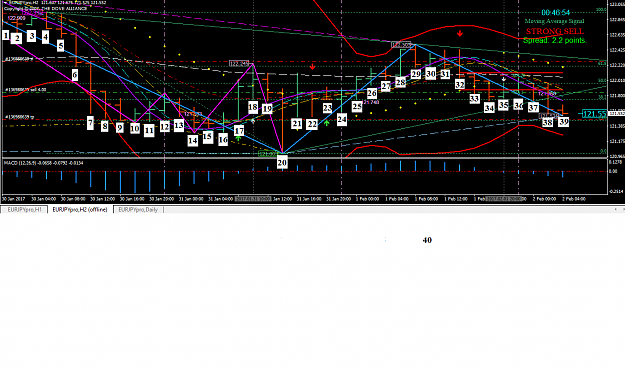
Task: Click the left tab-scroll arrow beside chart tabs
Action: [615, 209]
